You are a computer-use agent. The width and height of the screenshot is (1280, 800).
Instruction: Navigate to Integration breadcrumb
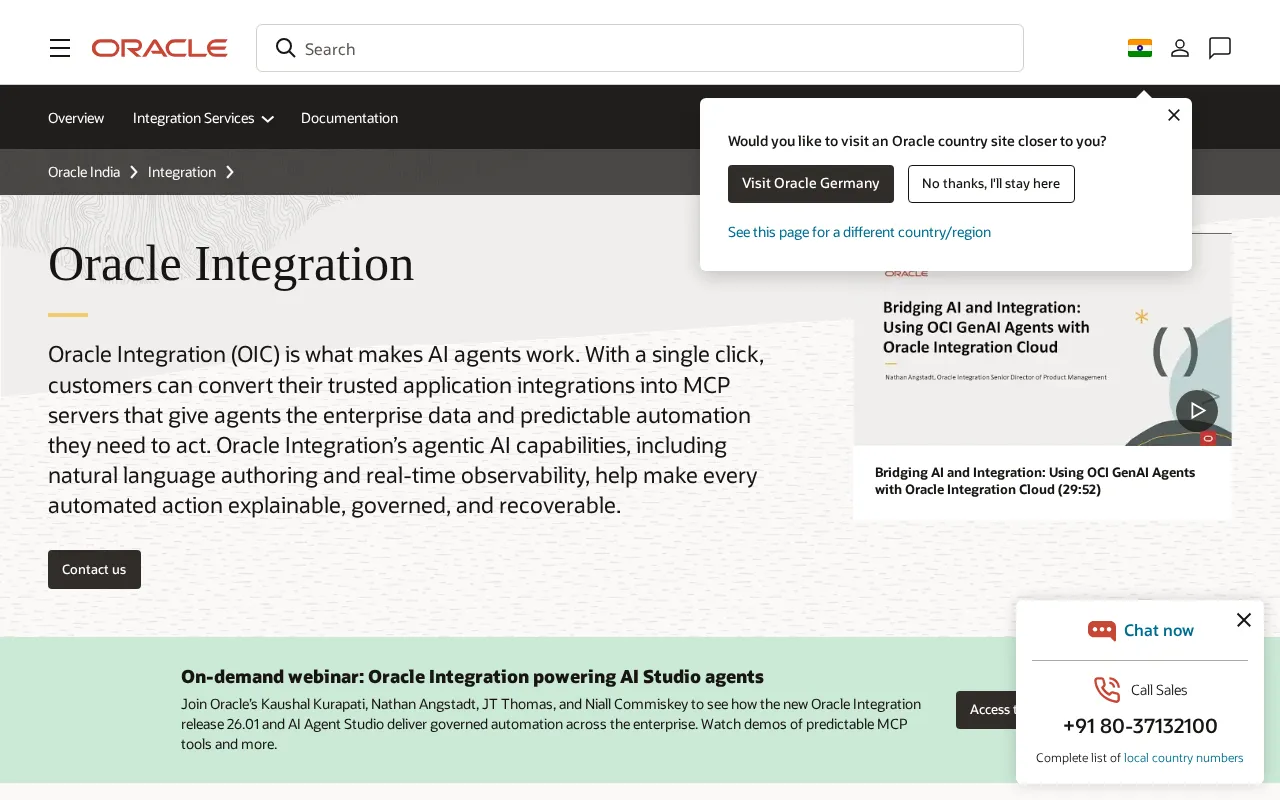182,172
